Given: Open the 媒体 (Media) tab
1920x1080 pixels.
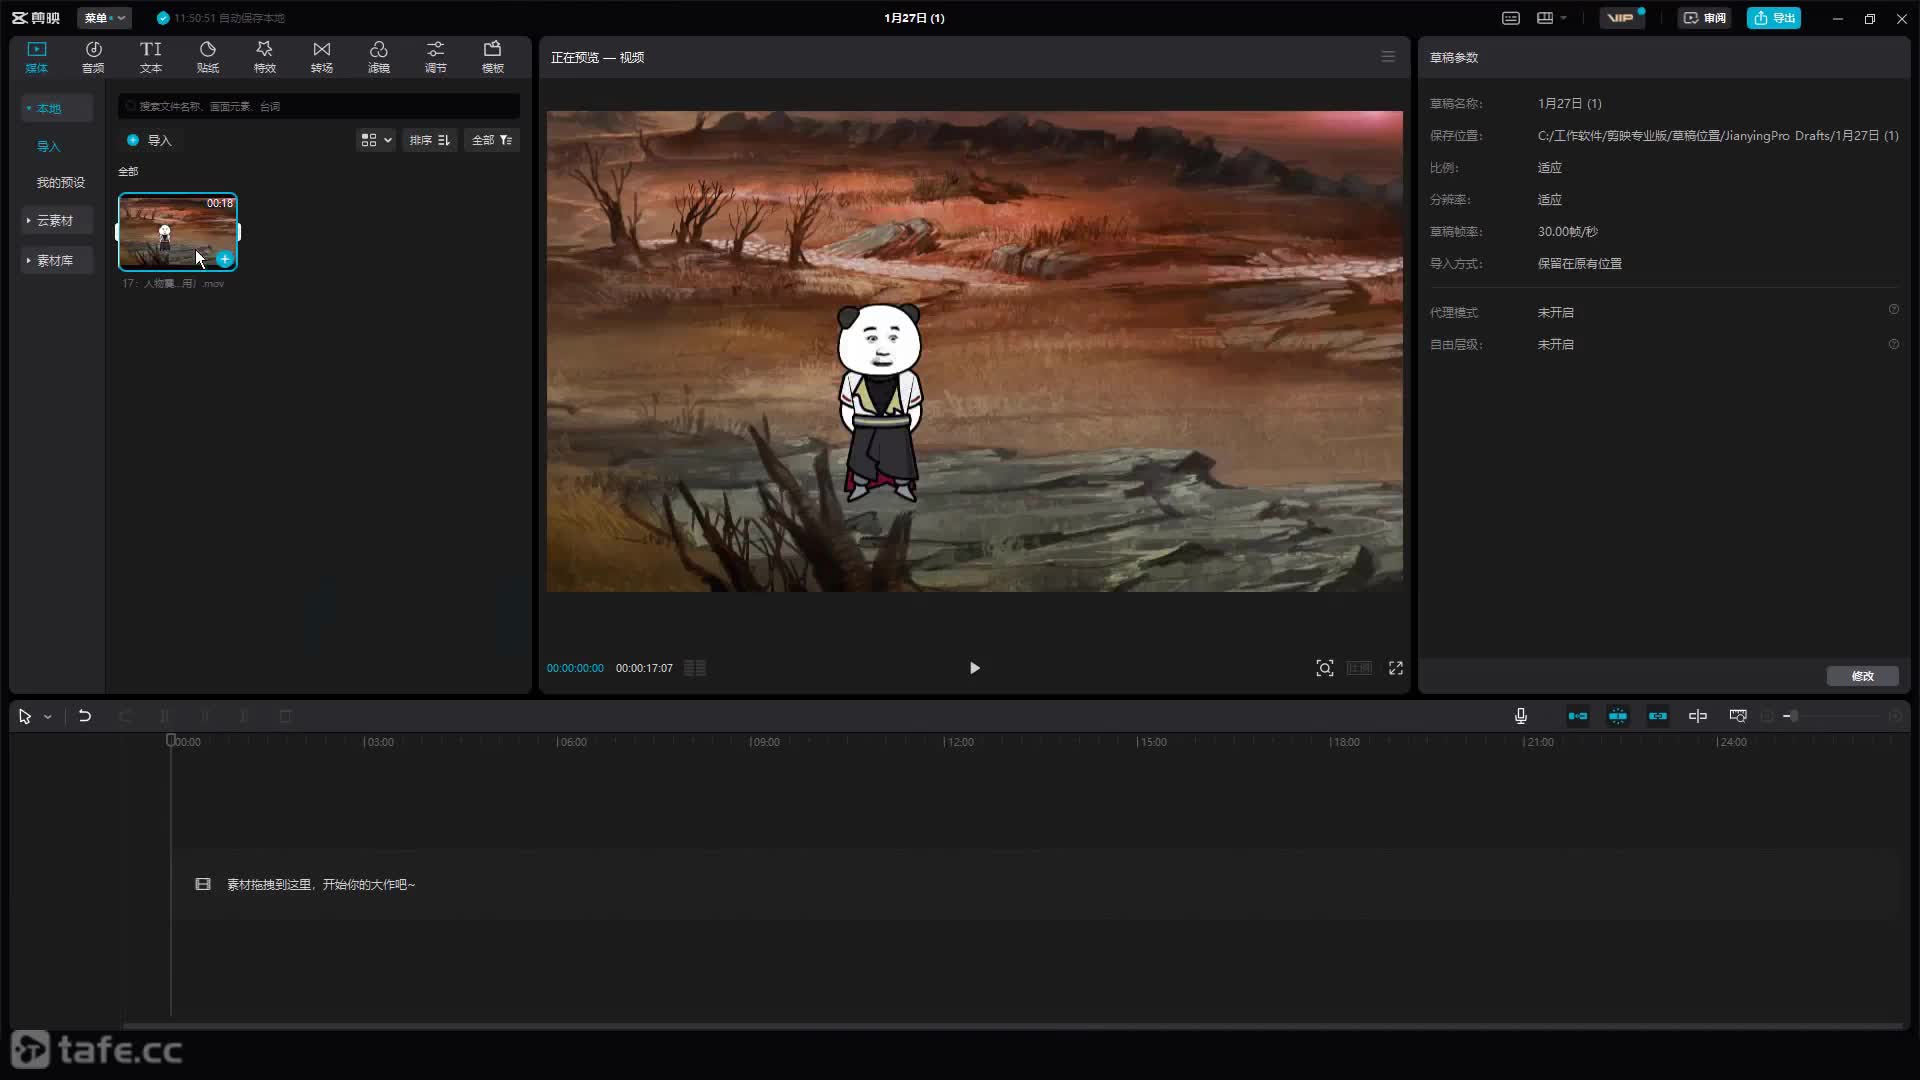Looking at the screenshot, I should pyautogui.click(x=37, y=57).
